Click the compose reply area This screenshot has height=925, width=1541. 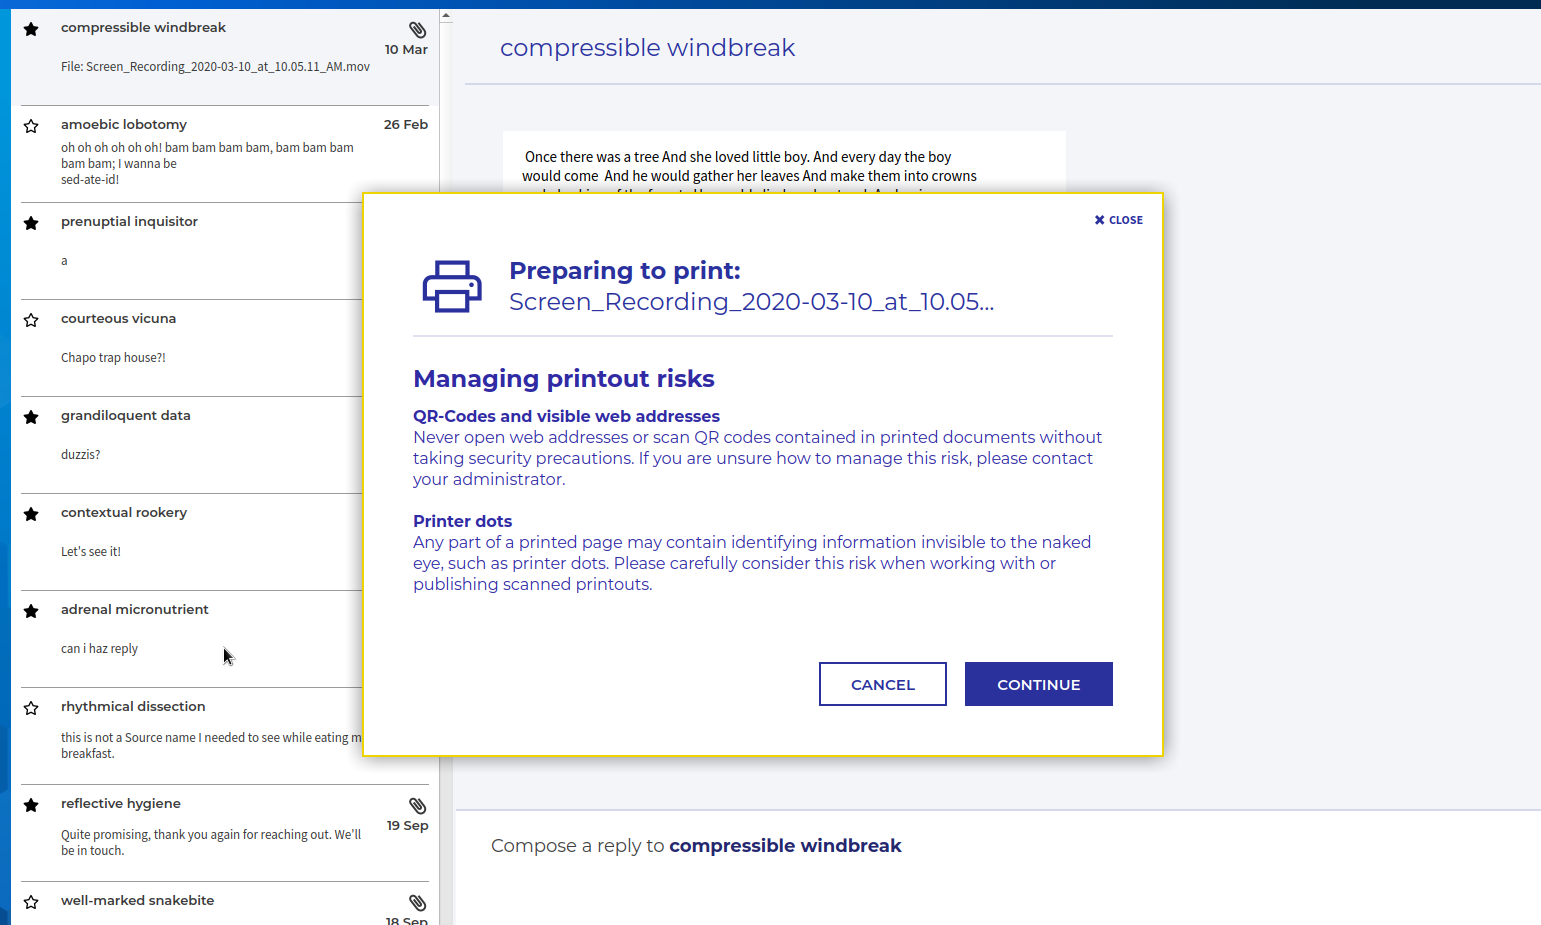(x=998, y=868)
